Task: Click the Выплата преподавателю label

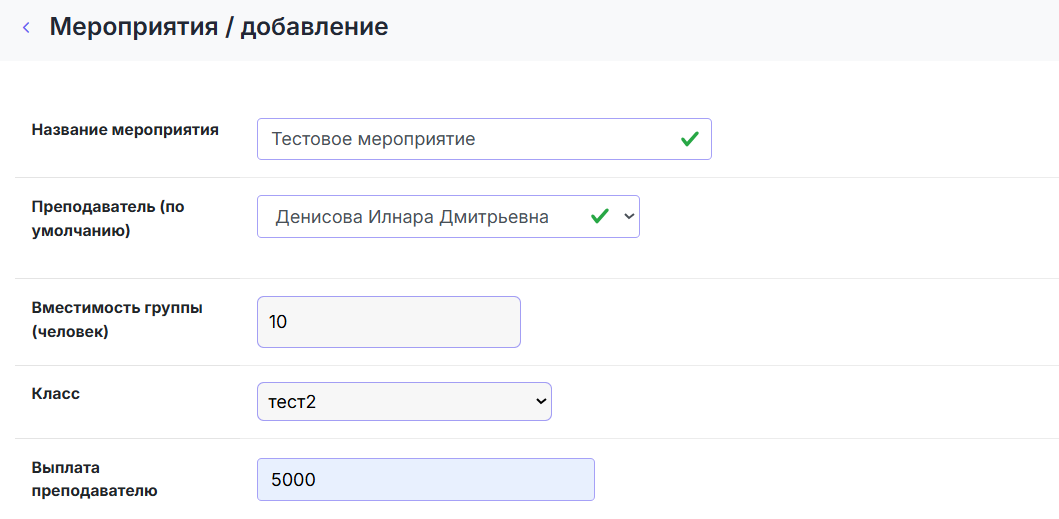Action: (x=95, y=479)
